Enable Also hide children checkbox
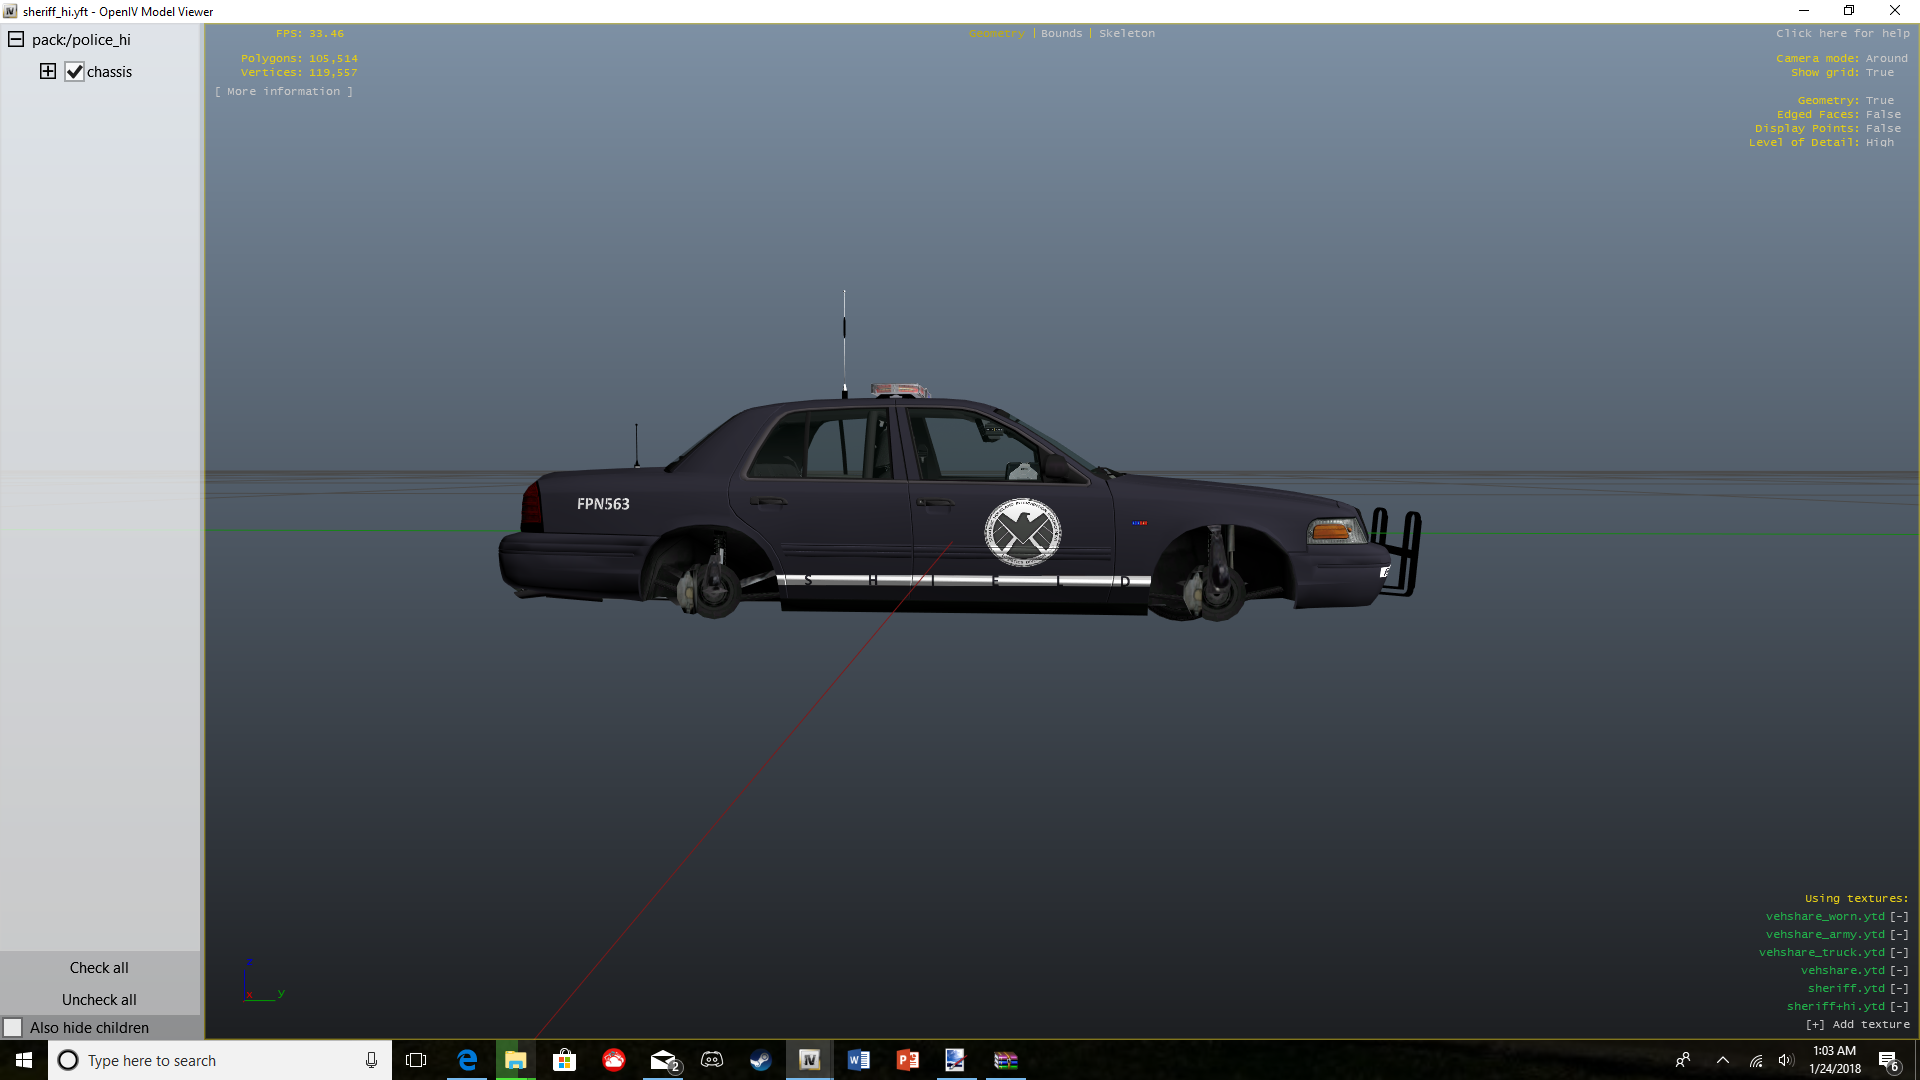 (13, 1028)
